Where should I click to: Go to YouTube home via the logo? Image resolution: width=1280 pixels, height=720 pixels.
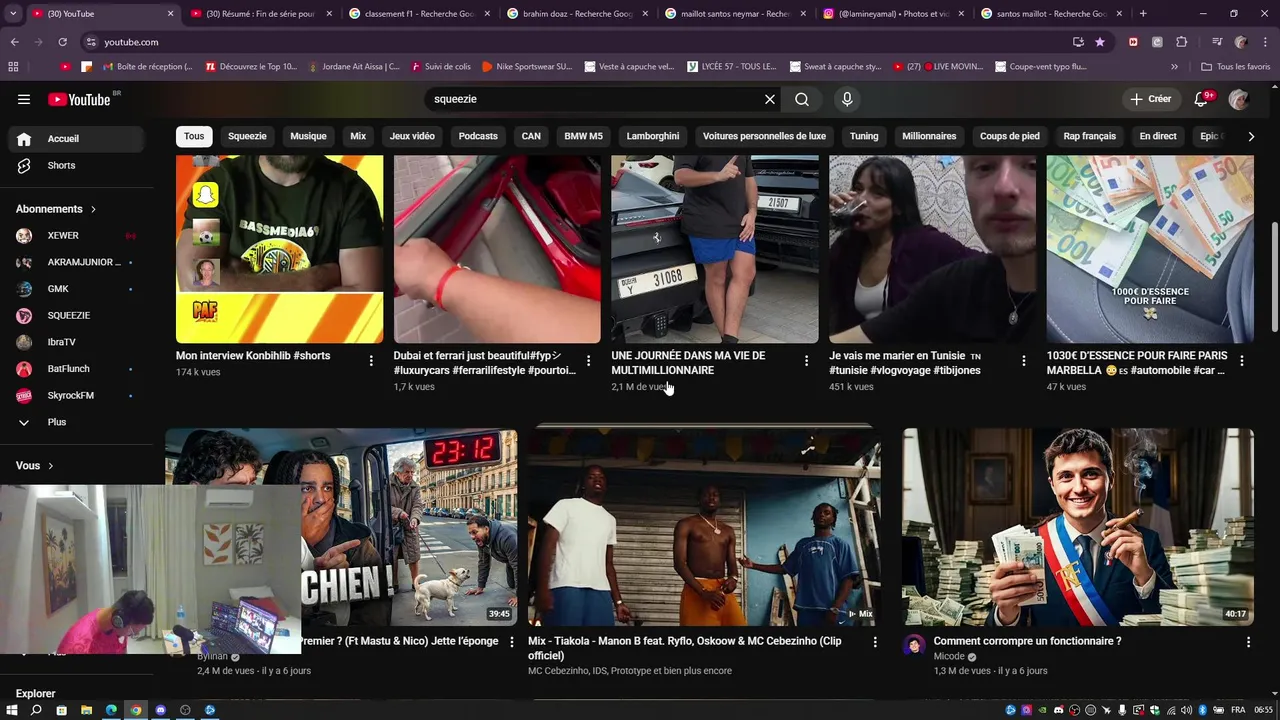pos(79,99)
